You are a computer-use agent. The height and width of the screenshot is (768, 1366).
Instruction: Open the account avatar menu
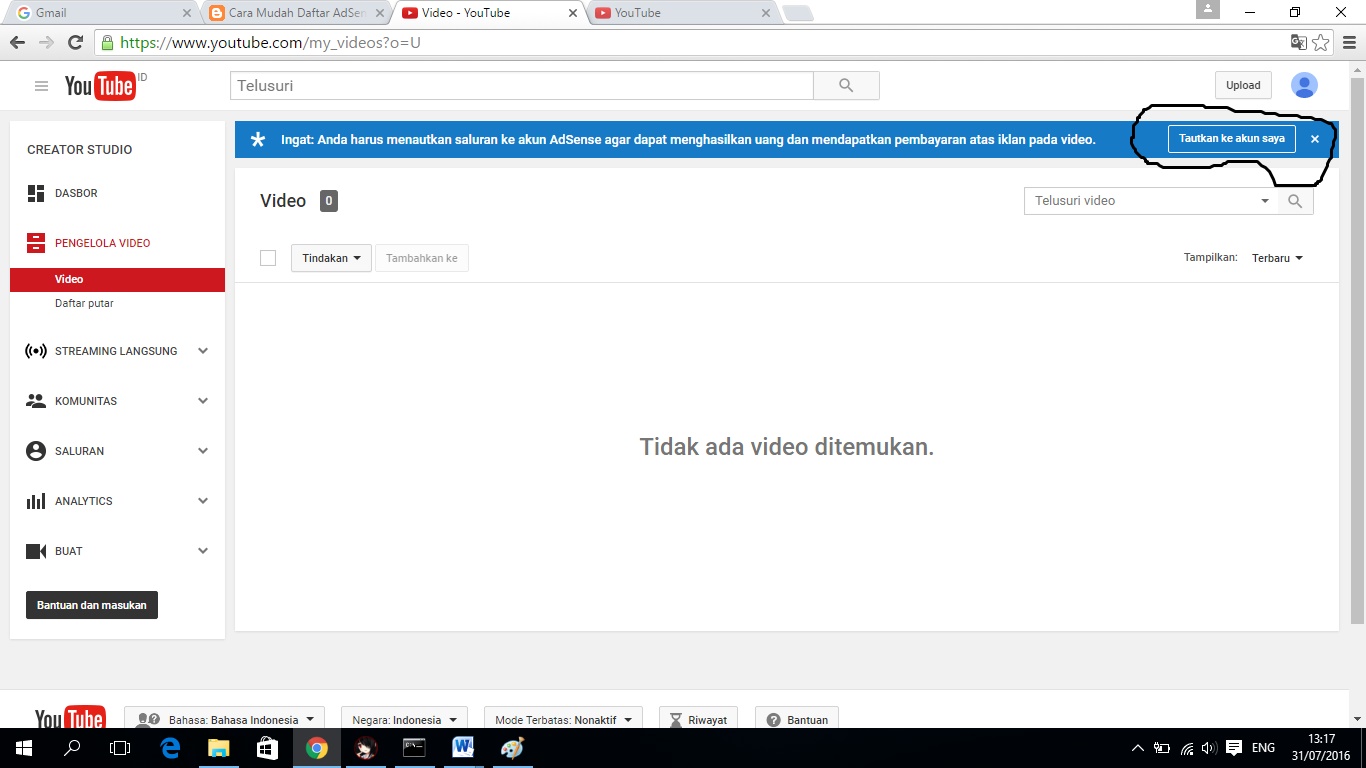pyautogui.click(x=1304, y=86)
